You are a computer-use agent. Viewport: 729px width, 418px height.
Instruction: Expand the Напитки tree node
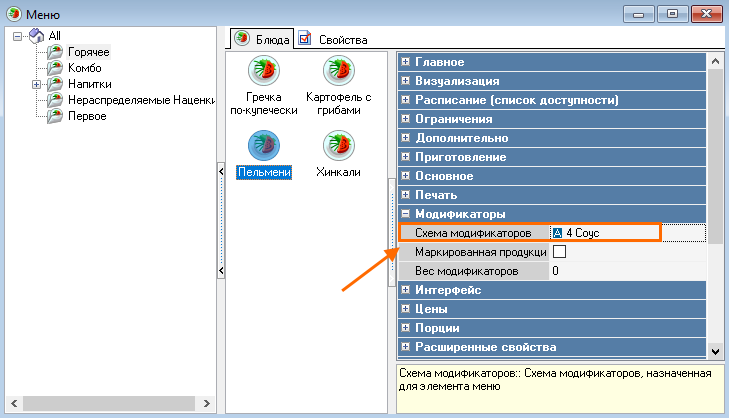[36, 84]
